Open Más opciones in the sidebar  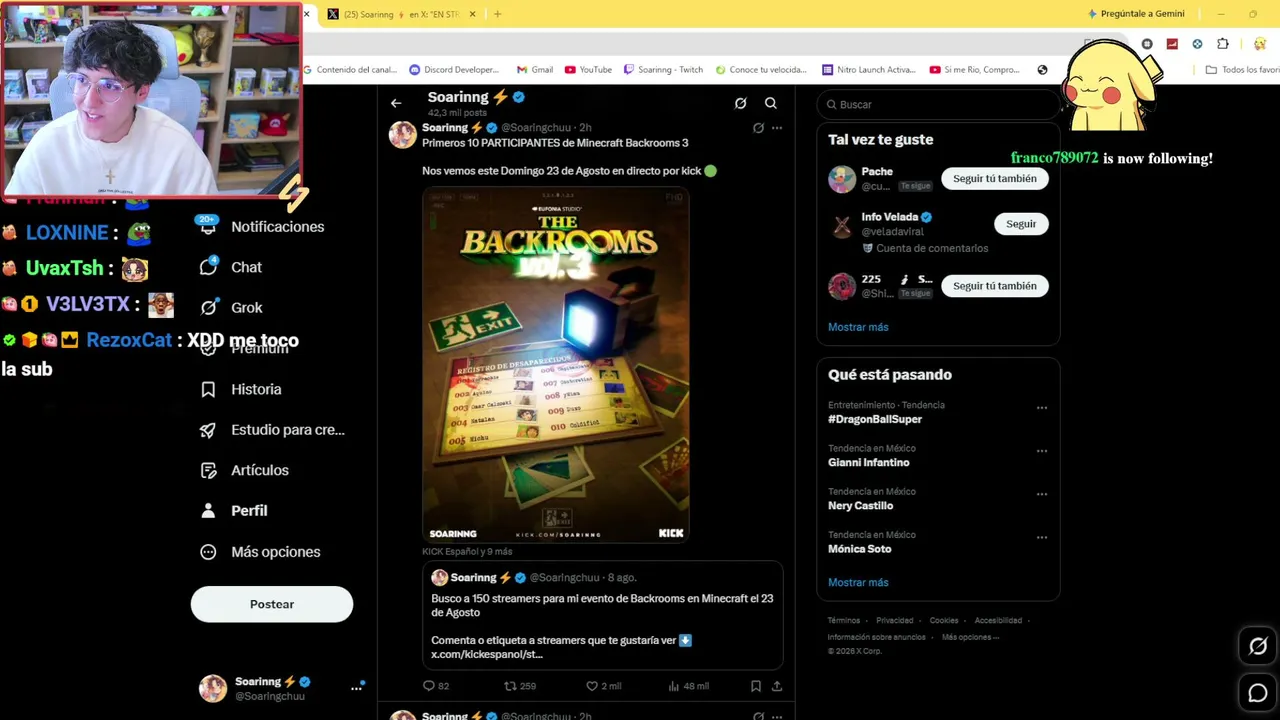(x=262, y=552)
